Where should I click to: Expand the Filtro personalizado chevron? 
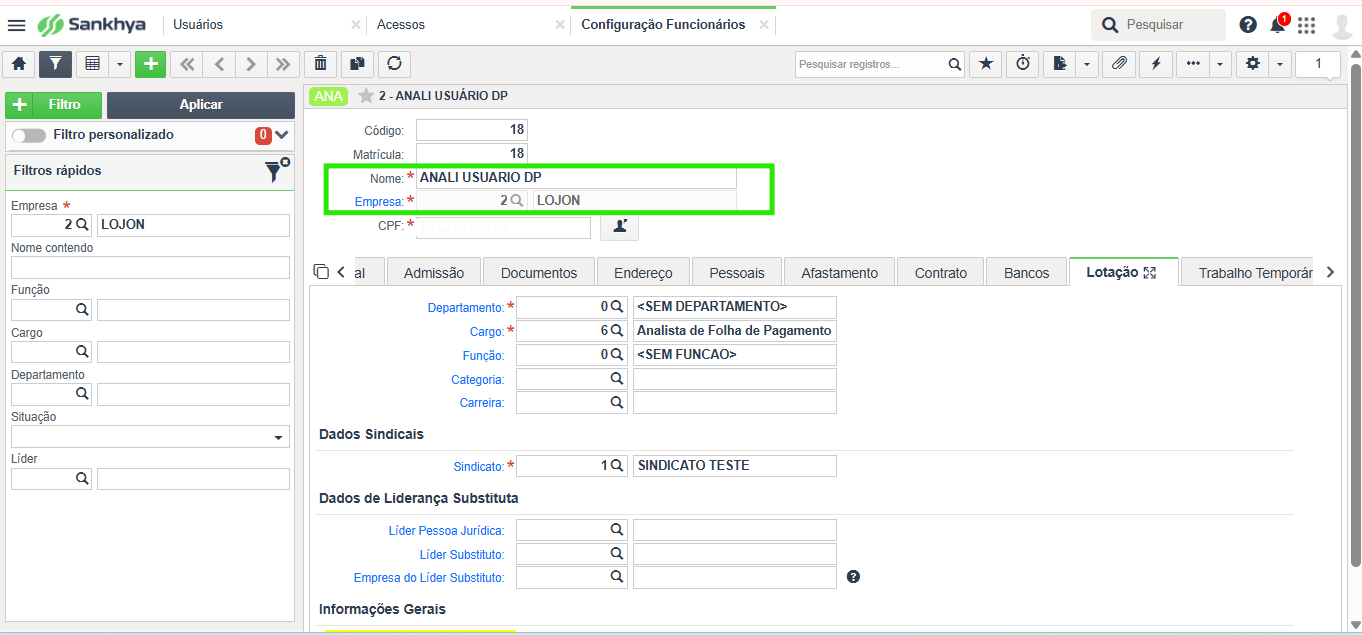[282, 135]
